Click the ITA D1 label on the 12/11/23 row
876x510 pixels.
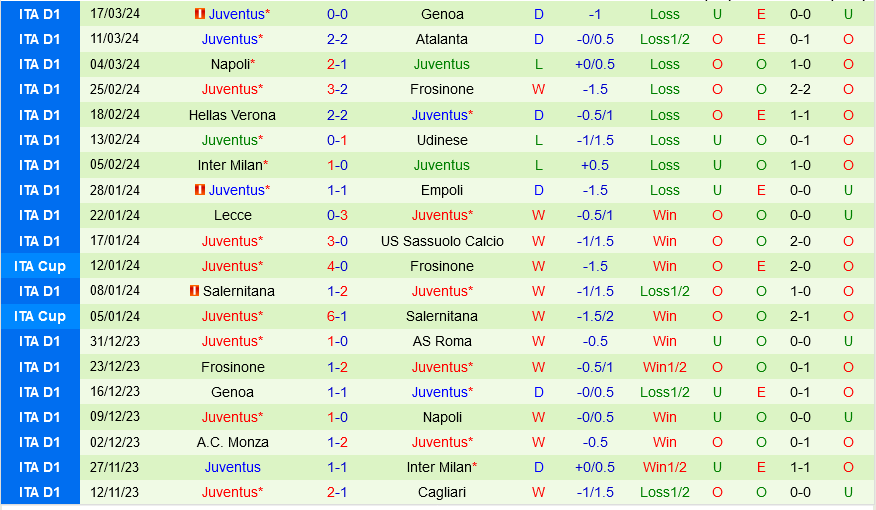coord(39,492)
